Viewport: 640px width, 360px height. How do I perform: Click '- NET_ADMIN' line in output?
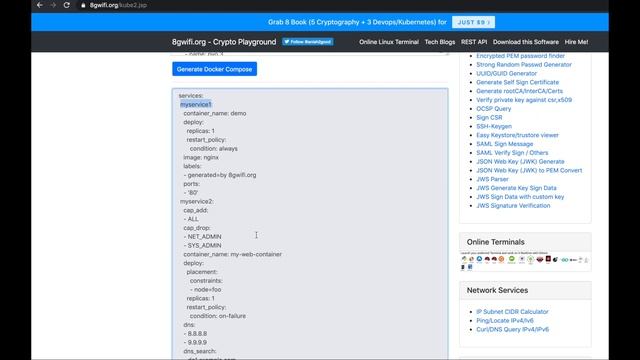tap(202, 237)
